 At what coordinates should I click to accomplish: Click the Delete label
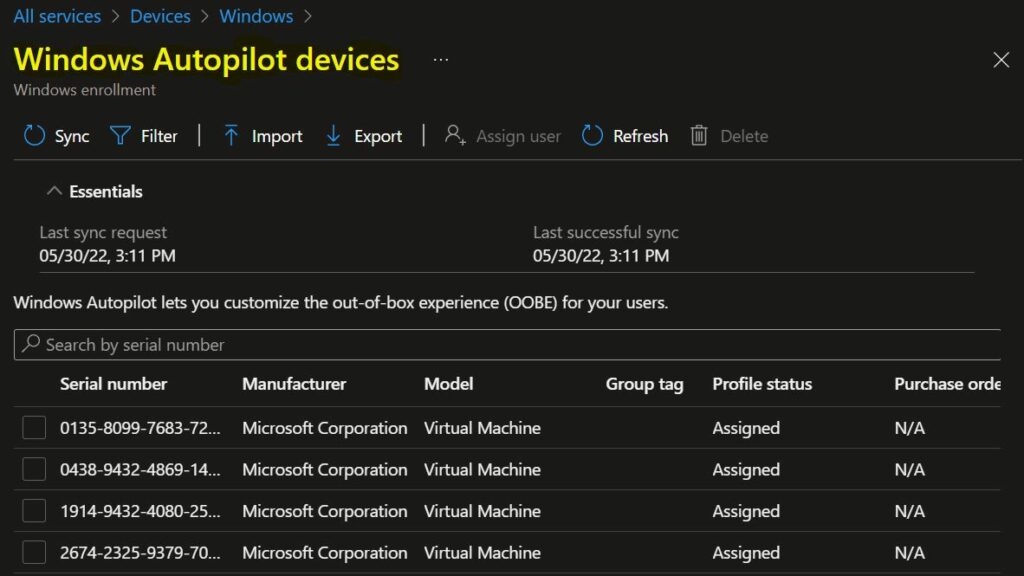click(744, 136)
